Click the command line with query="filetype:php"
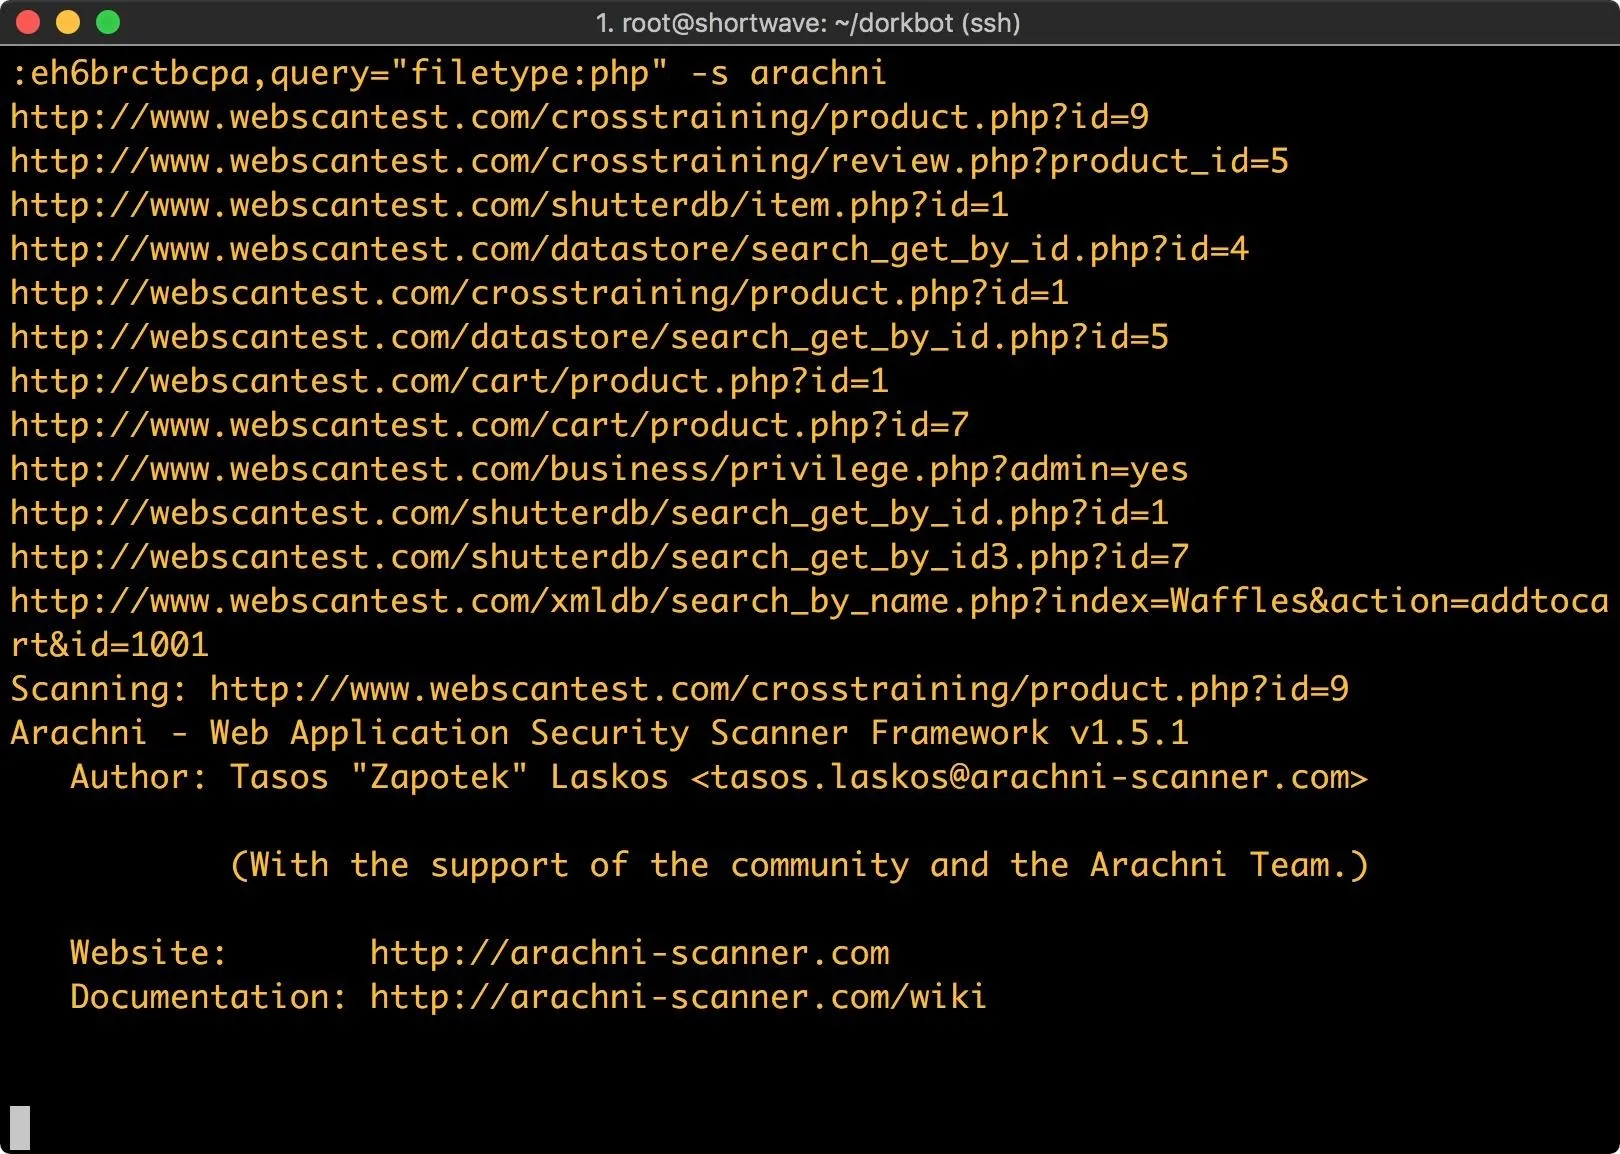 tap(448, 73)
